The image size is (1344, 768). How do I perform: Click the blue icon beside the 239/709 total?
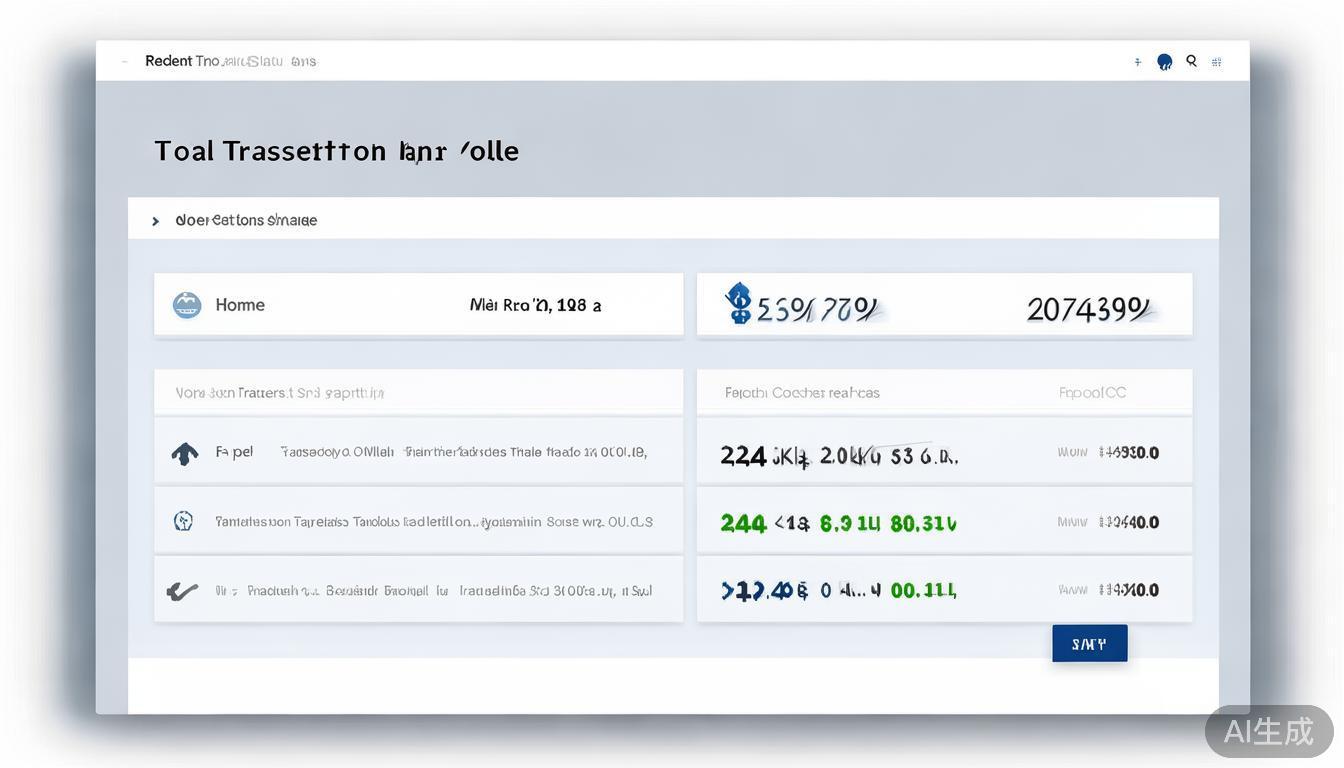pos(738,303)
